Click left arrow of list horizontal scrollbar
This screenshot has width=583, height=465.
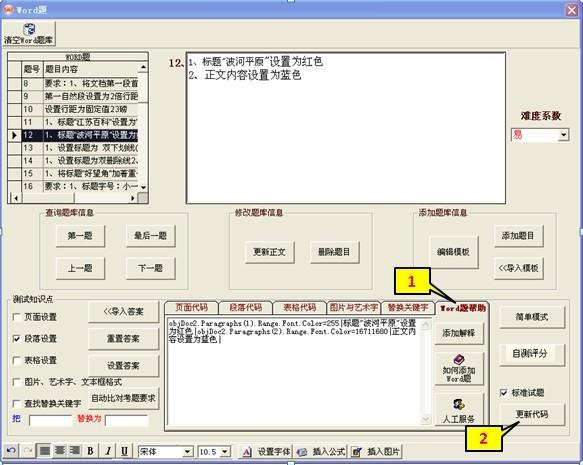15,198
